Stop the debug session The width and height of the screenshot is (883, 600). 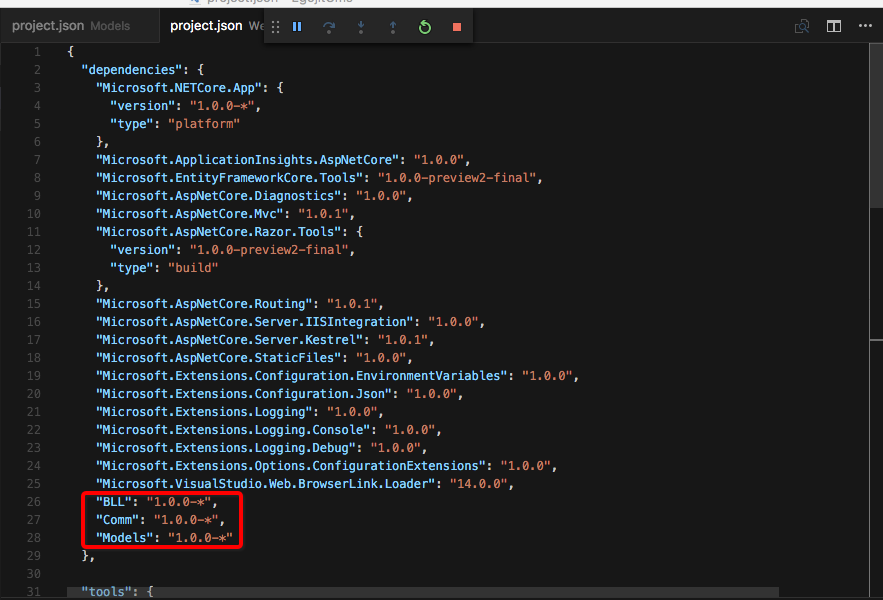tap(457, 26)
